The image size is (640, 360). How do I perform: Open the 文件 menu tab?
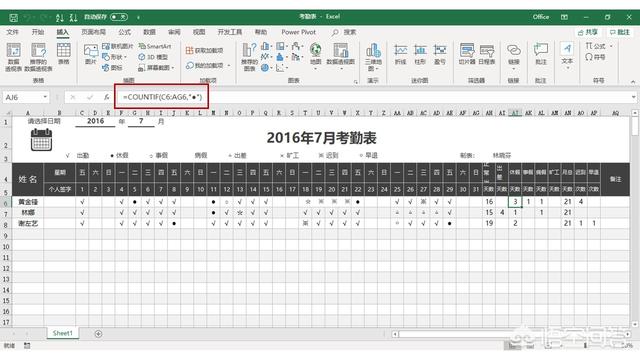point(12,32)
